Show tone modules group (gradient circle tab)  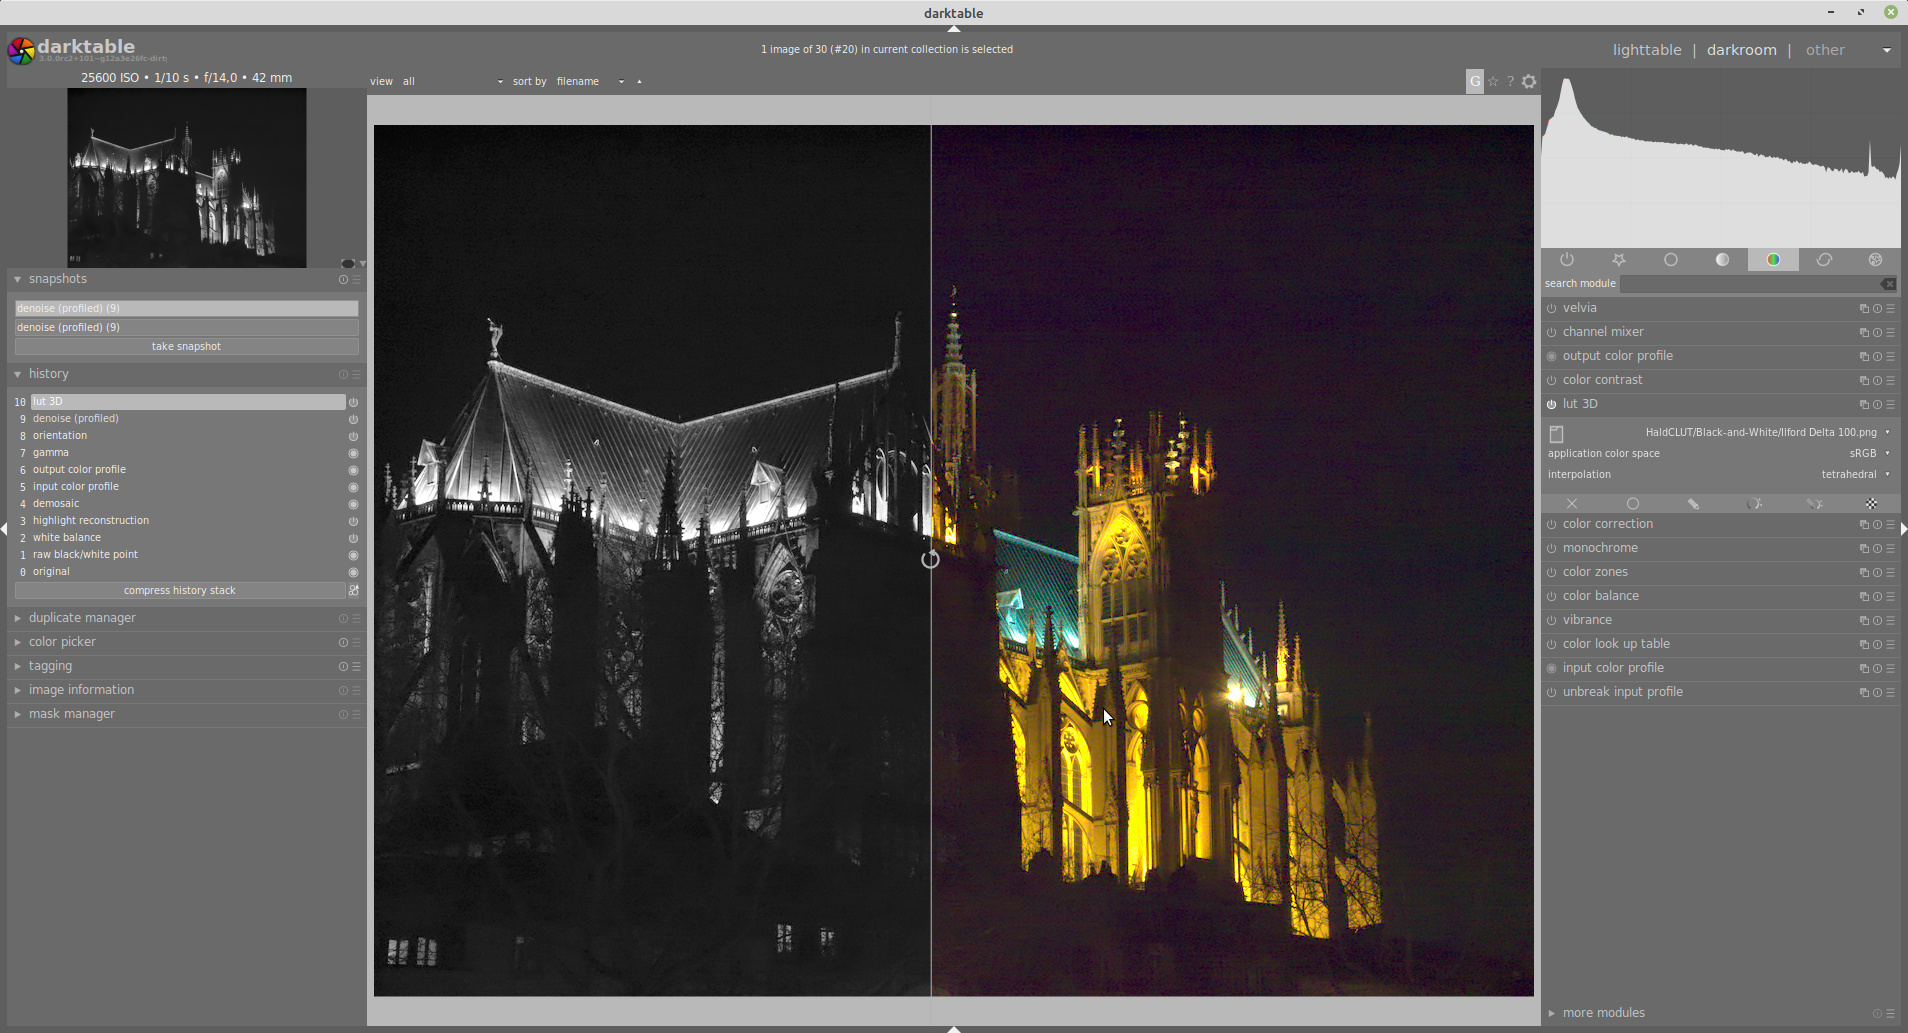(1722, 260)
